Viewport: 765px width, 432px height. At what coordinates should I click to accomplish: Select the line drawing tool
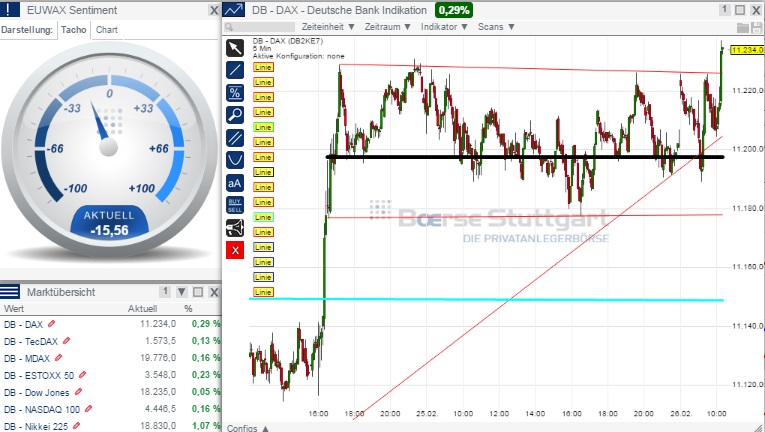point(235,70)
